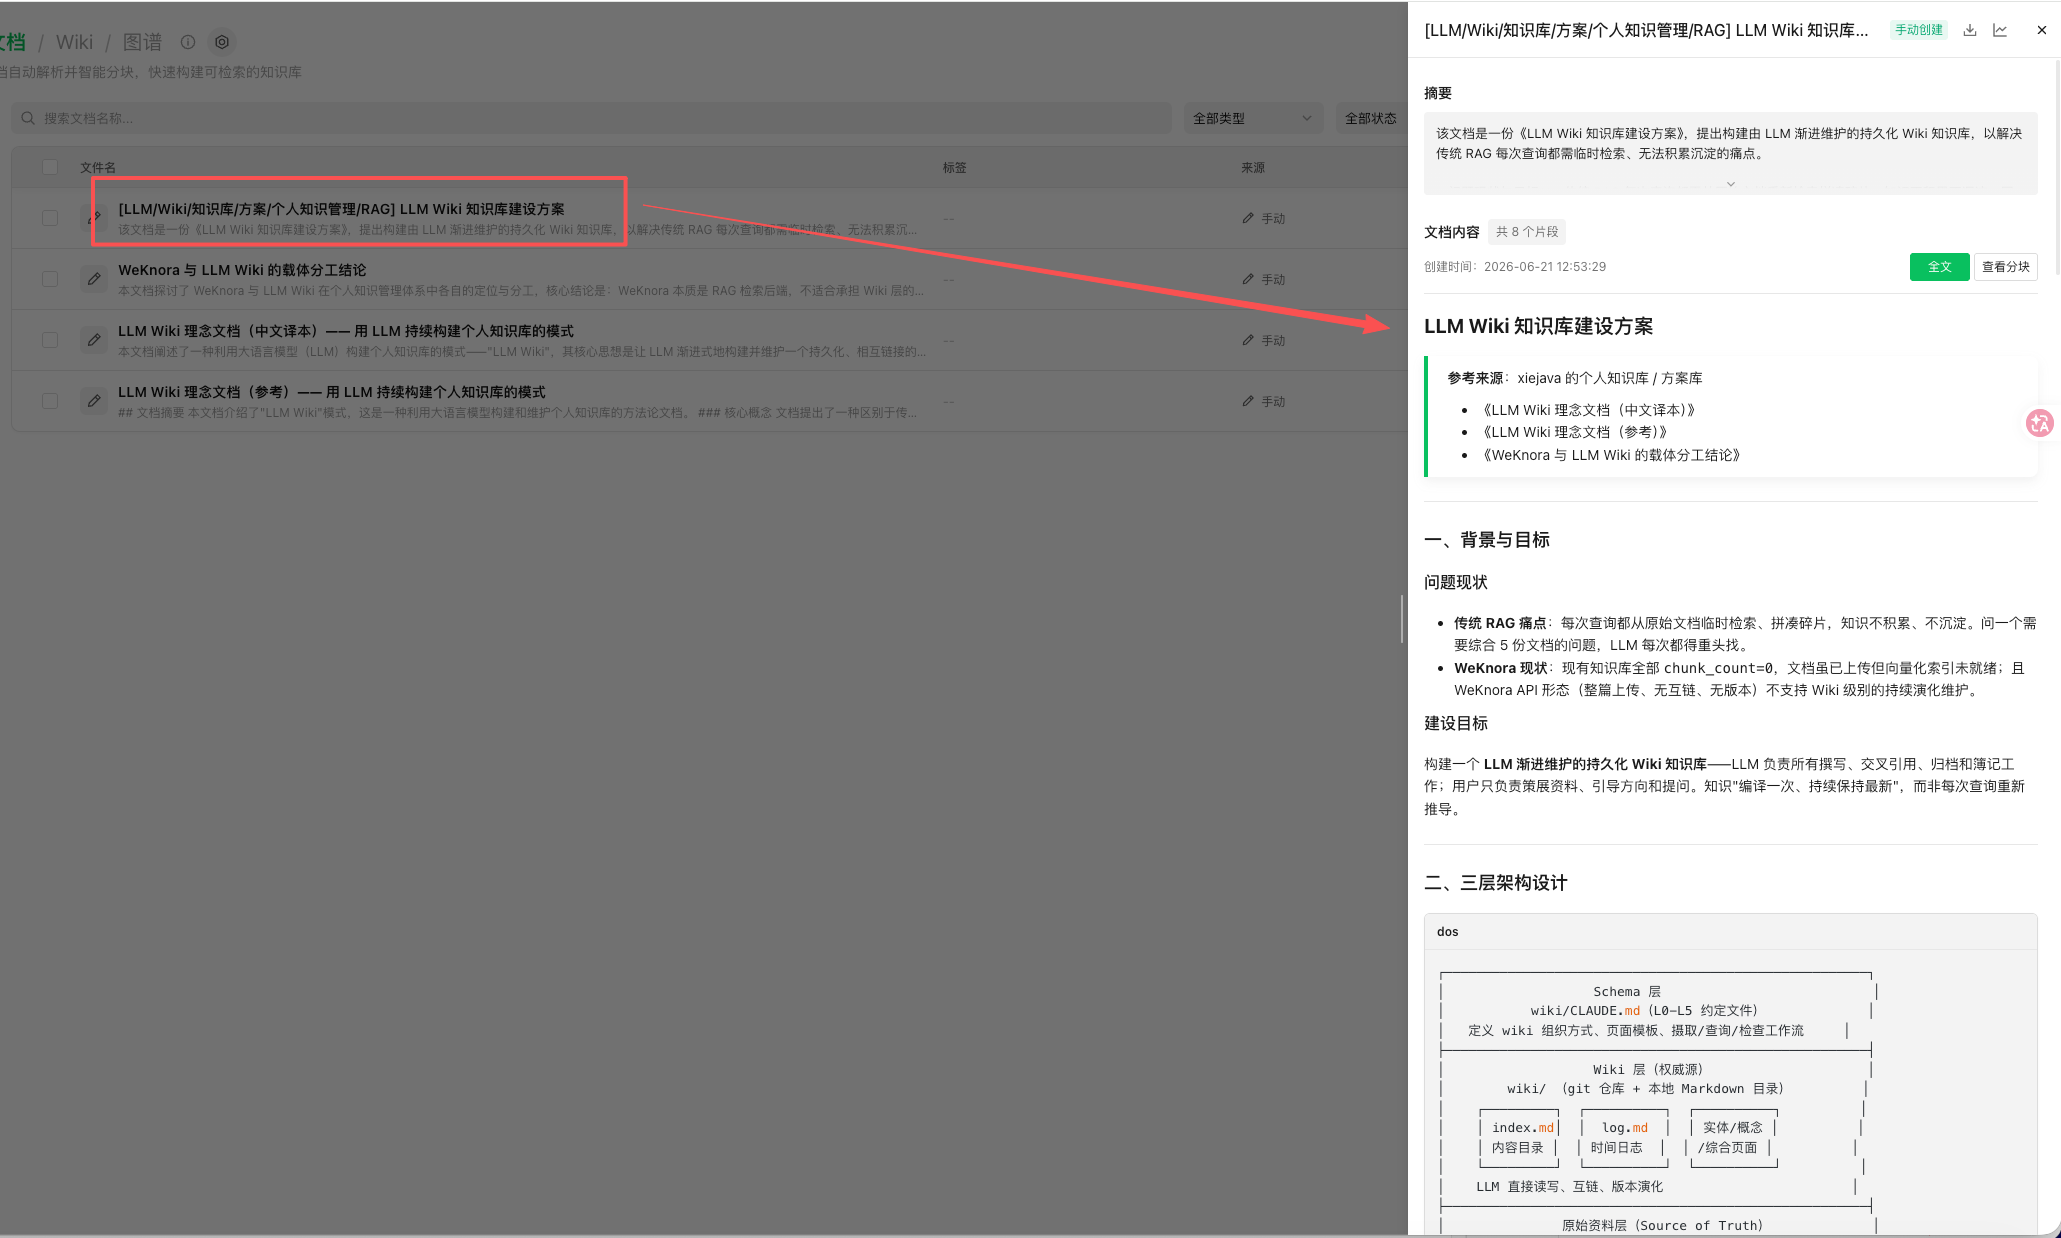The width and height of the screenshot is (2061, 1238).
Task: Tick the checkbox for the 理念文档（参考）row
Action: 50,401
